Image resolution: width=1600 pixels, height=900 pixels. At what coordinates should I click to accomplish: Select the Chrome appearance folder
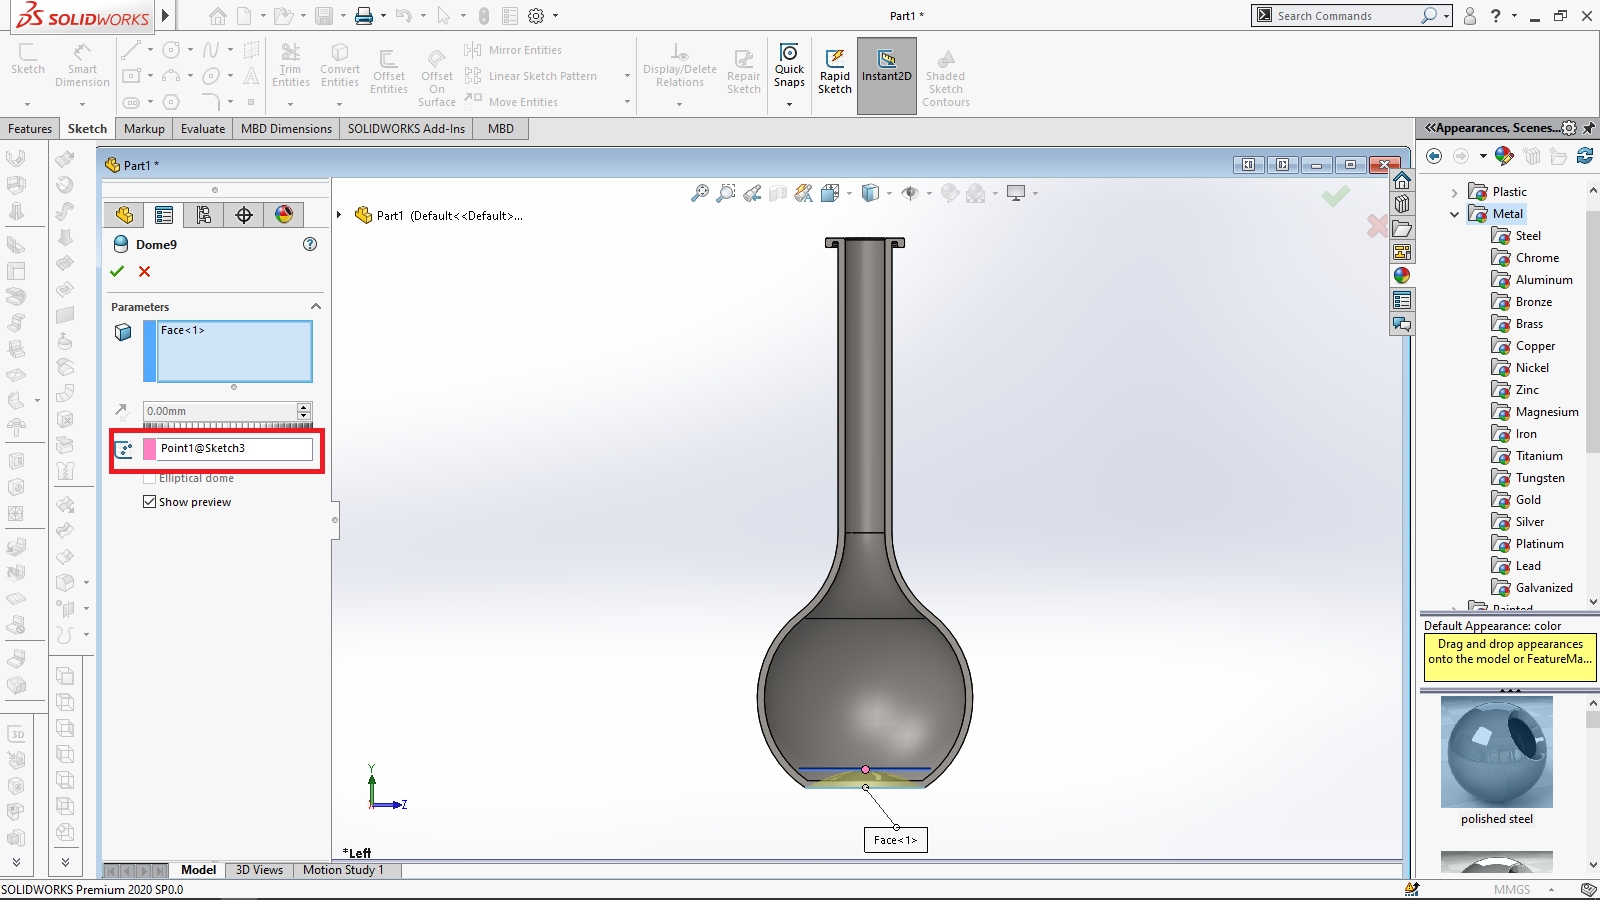(x=1537, y=258)
